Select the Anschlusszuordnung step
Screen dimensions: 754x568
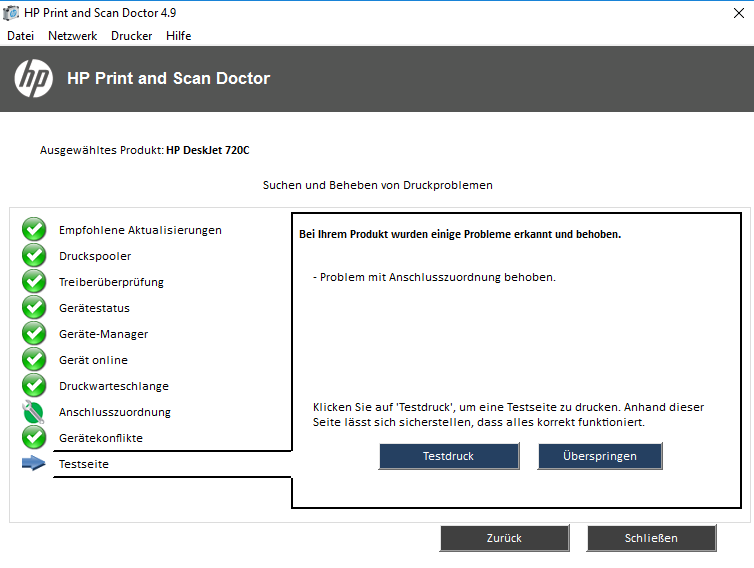[x=115, y=412]
